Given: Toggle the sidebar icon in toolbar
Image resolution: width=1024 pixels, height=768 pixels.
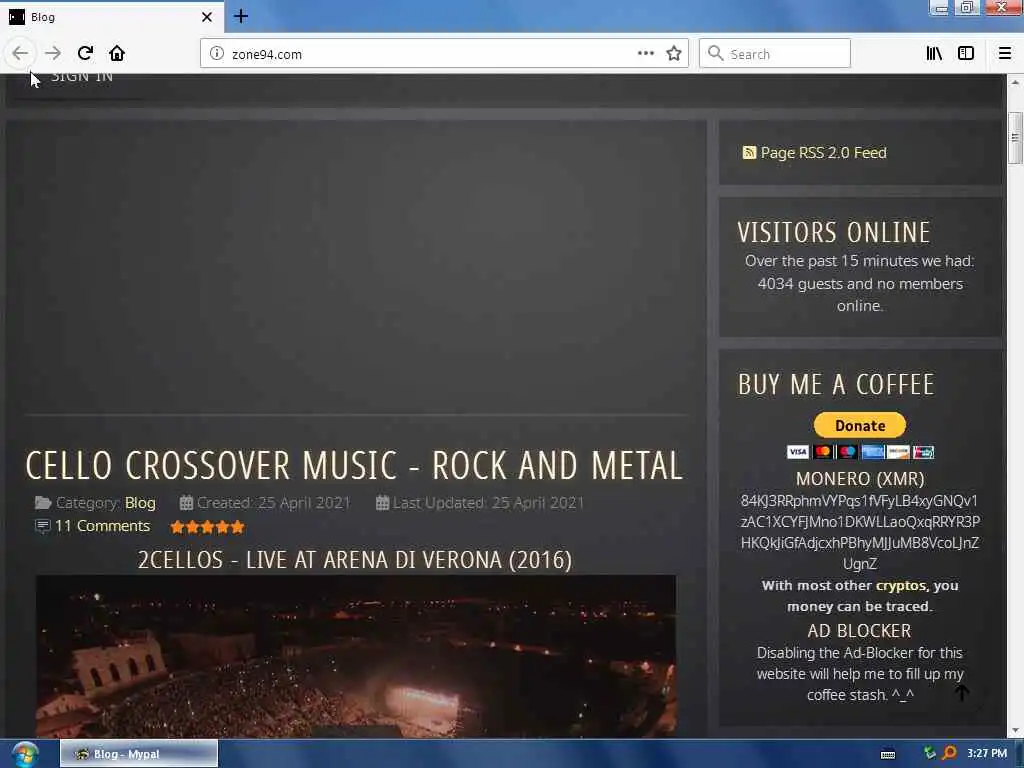Looking at the screenshot, I should 966,54.
